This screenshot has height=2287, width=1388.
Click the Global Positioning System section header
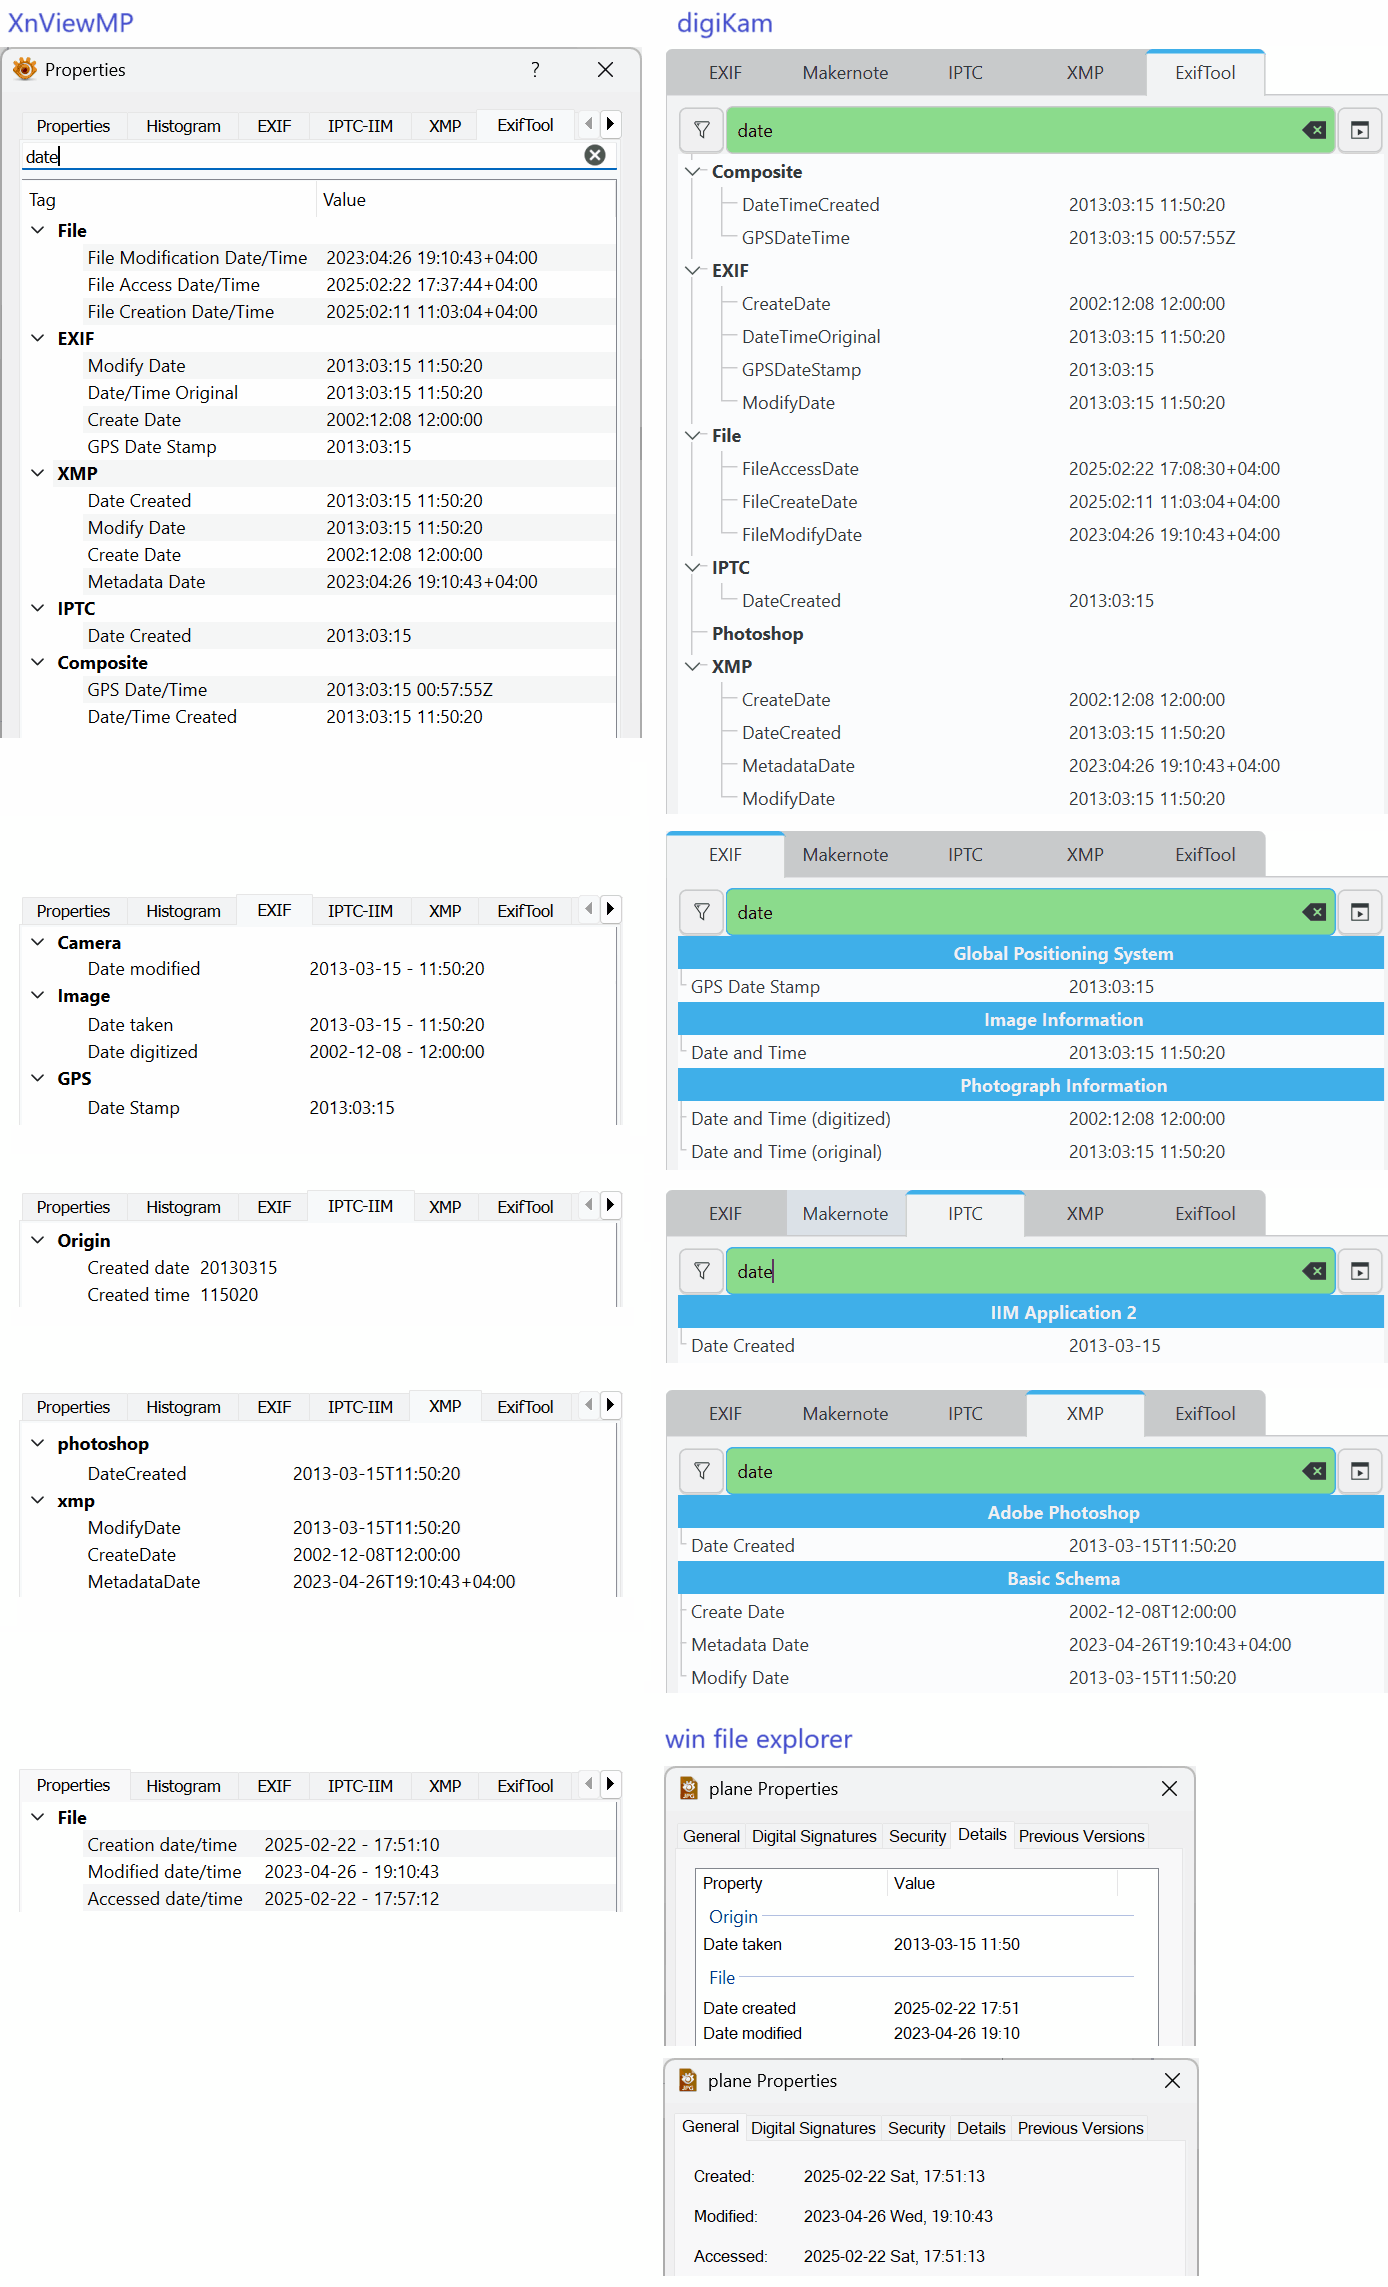coord(1031,953)
